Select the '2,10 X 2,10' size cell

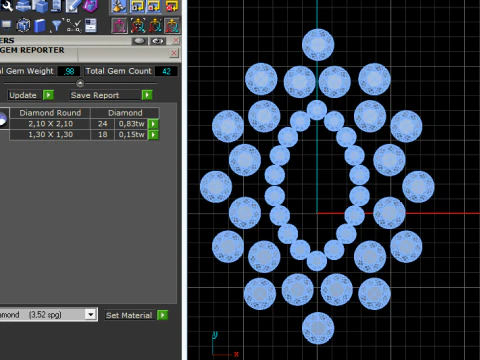(50, 124)
